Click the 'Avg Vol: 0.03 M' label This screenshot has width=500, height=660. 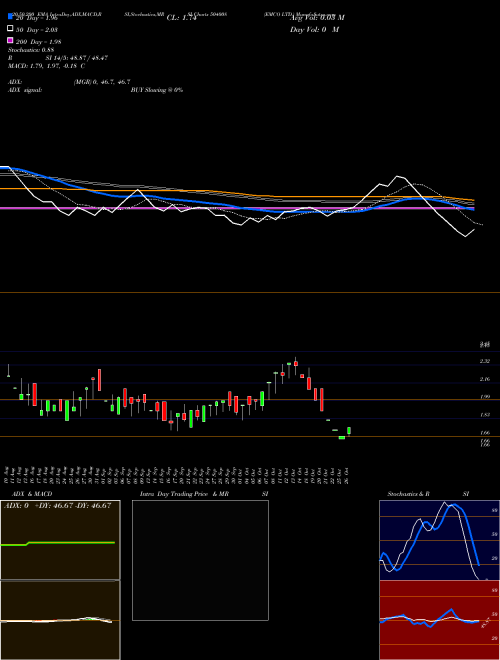coord(317,18)
